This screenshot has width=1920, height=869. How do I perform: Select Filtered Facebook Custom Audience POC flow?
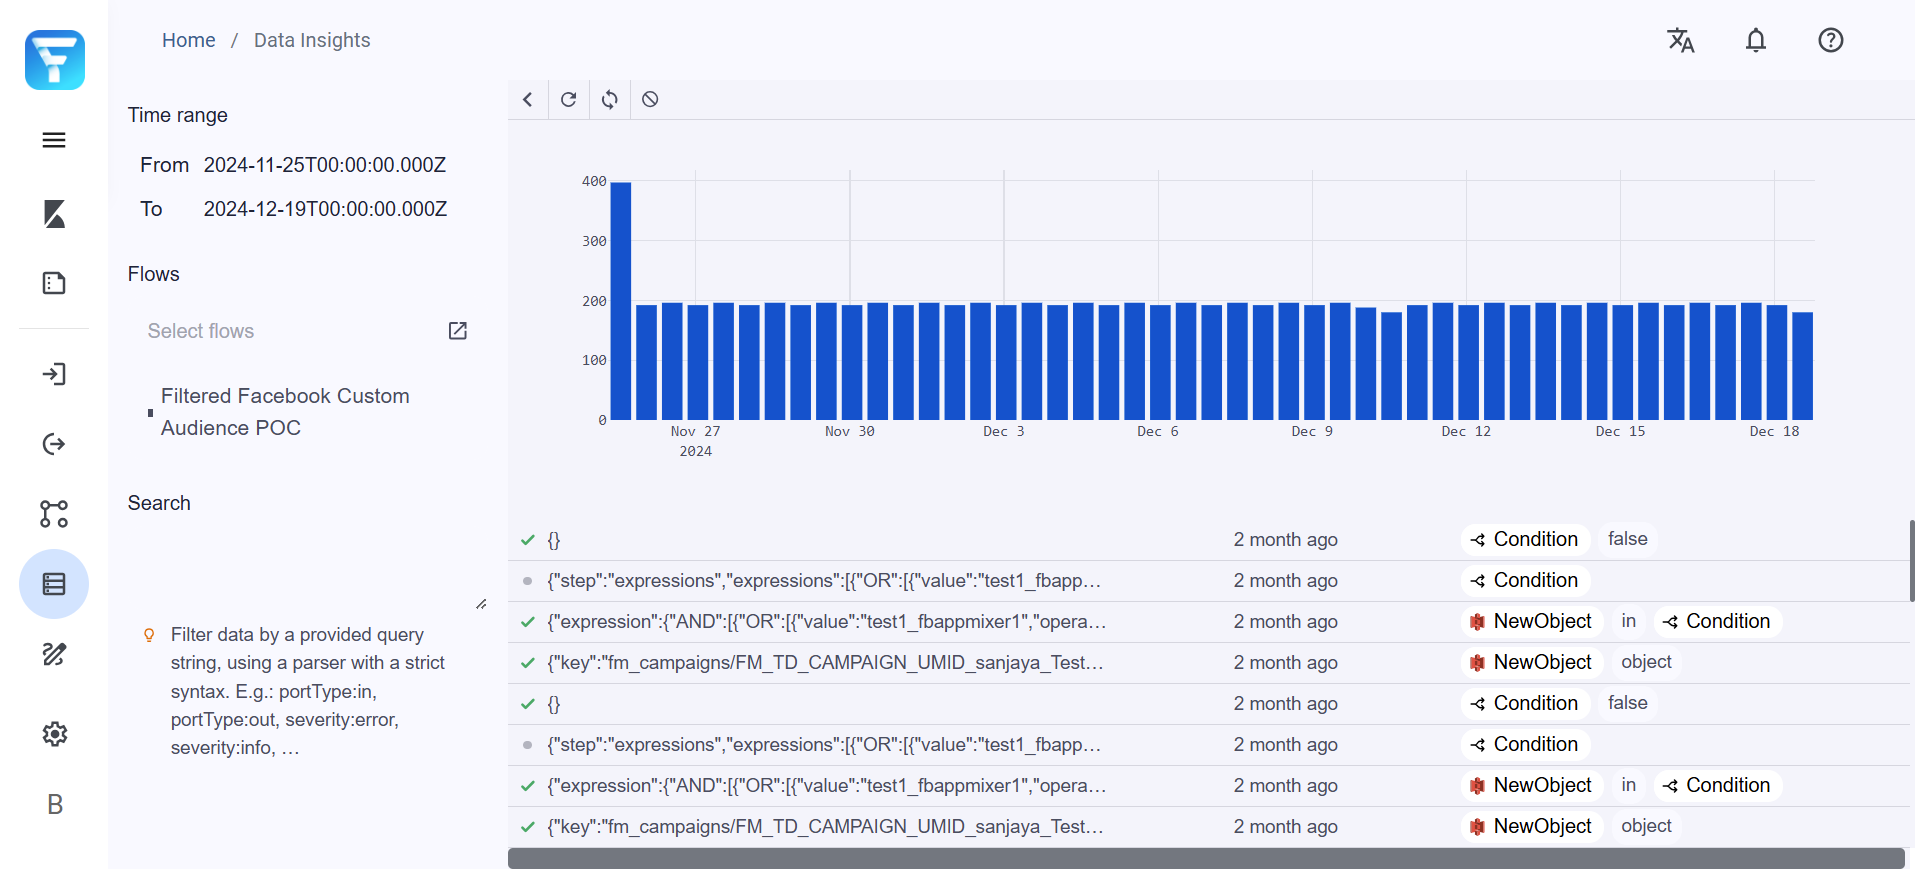pos(285,412)
